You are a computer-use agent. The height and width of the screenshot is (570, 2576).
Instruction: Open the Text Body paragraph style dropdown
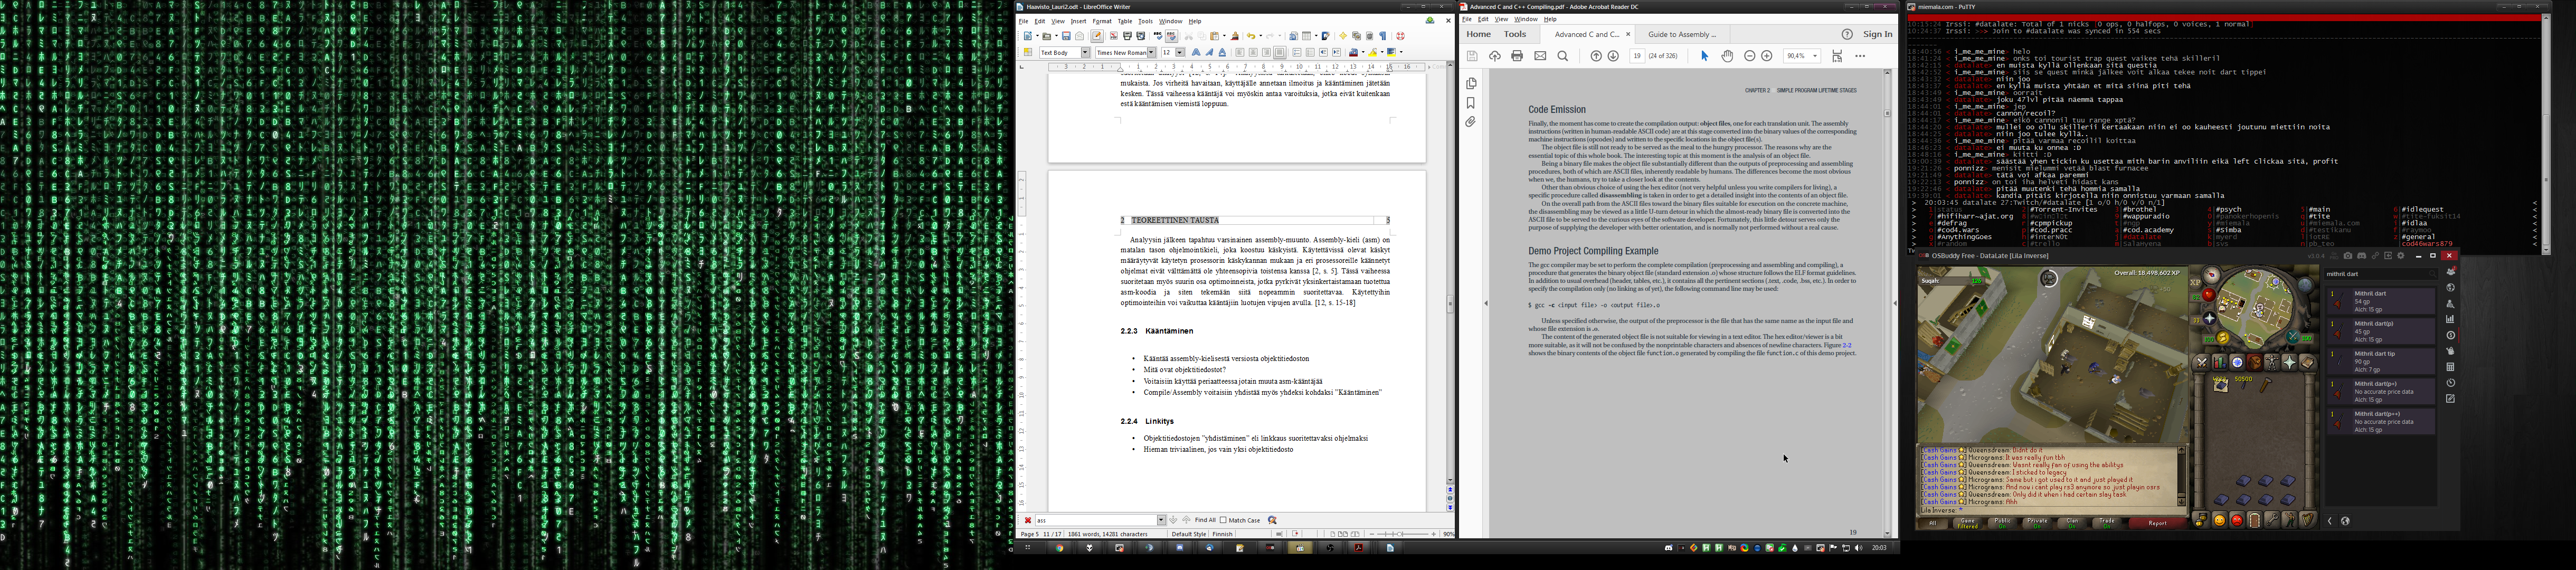click(x=1085, y=52)
